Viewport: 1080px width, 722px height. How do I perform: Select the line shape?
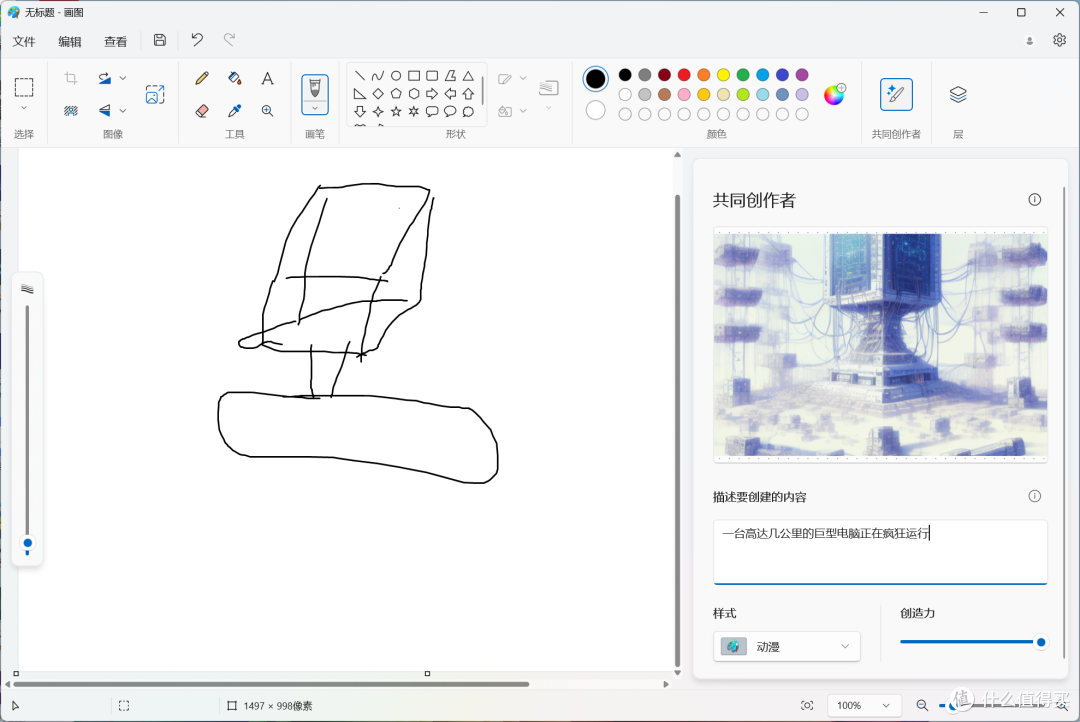[360, 76]
